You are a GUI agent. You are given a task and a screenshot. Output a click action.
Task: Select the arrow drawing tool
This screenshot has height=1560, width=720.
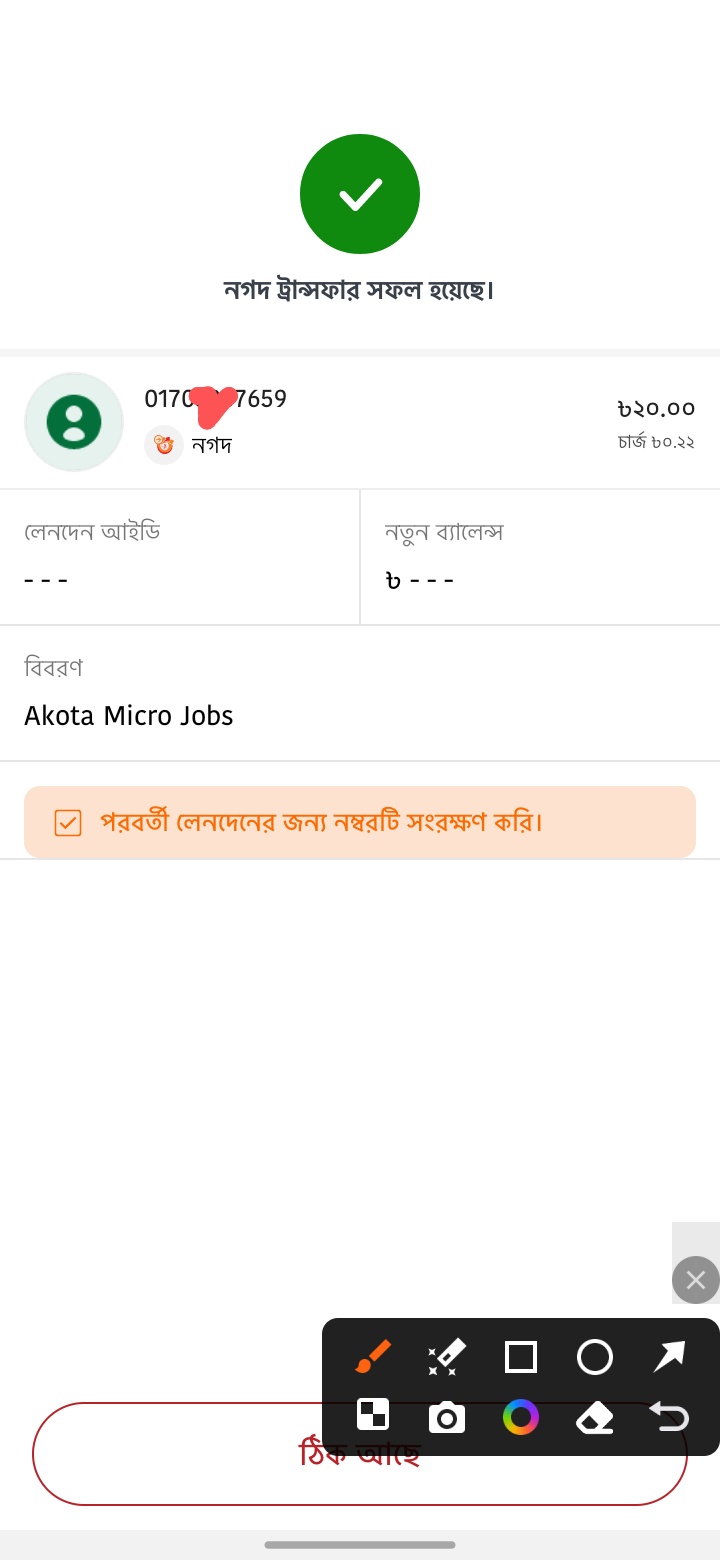[x=669, y=1357]
